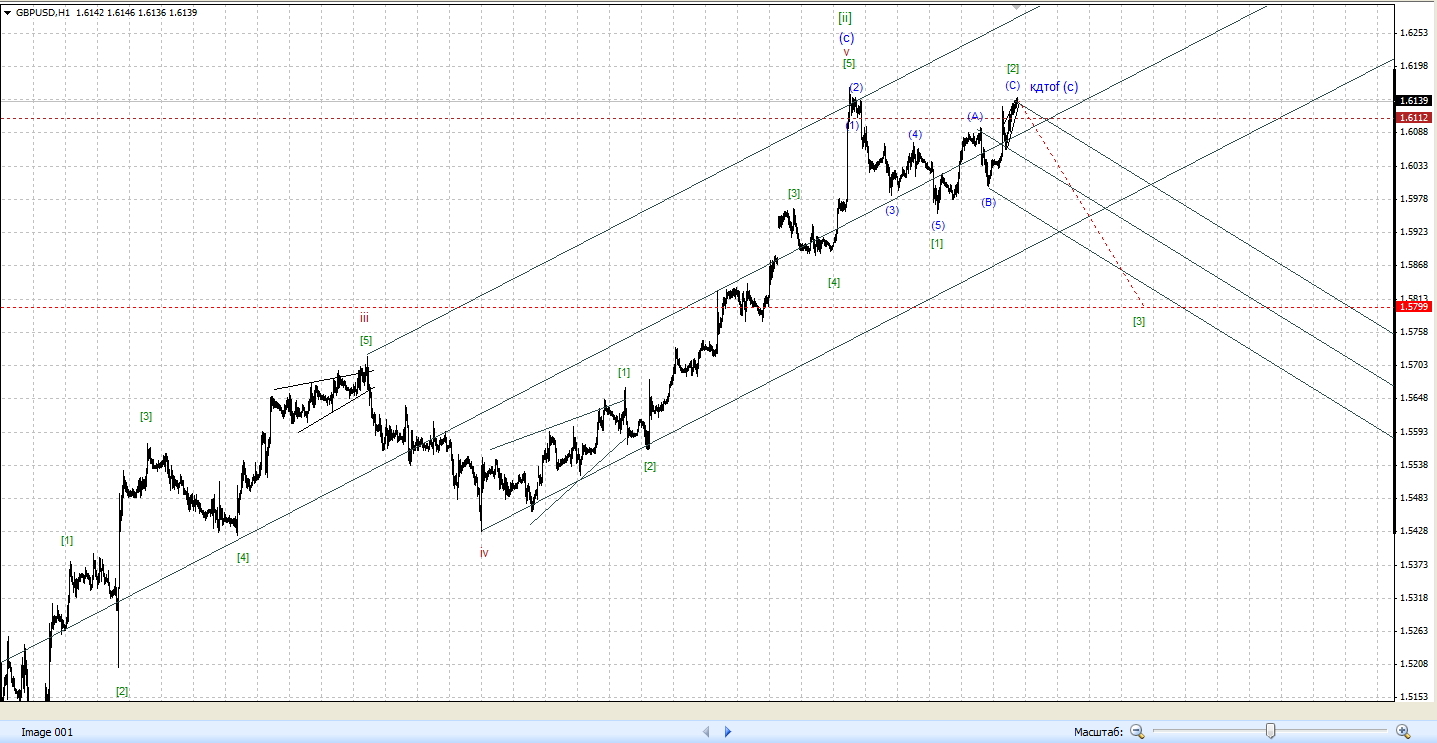1437x743 pixels.
Task: Click the 'кдтof (c)' annotation
Action: coord(1054,87)
